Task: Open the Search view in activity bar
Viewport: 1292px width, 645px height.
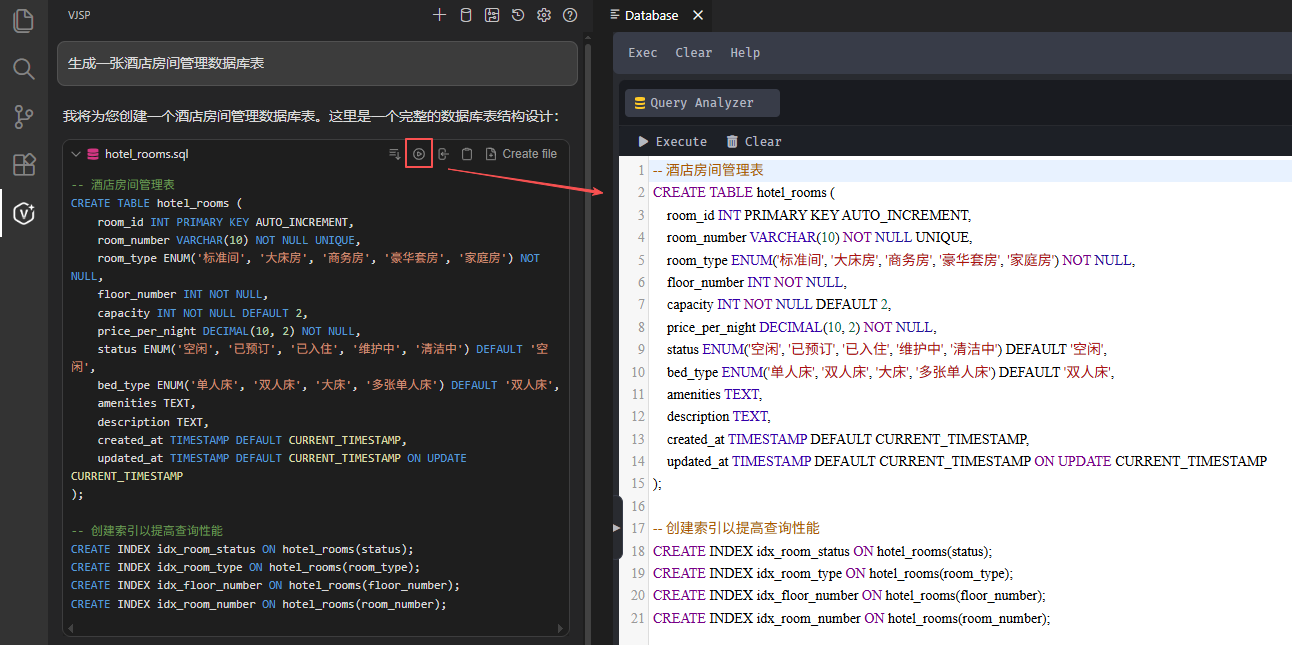Action: click(x=23, y=68)
